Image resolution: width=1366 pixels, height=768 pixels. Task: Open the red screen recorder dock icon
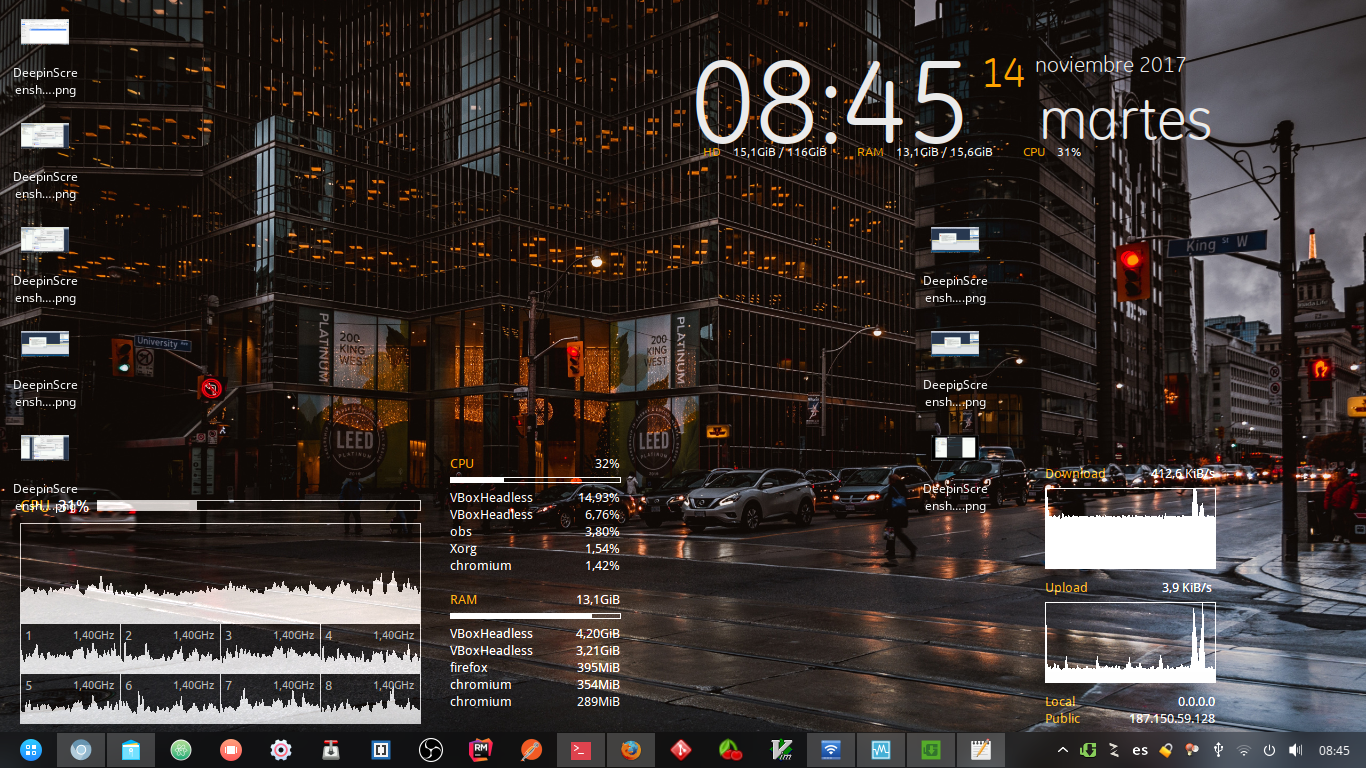pos(231,750)
